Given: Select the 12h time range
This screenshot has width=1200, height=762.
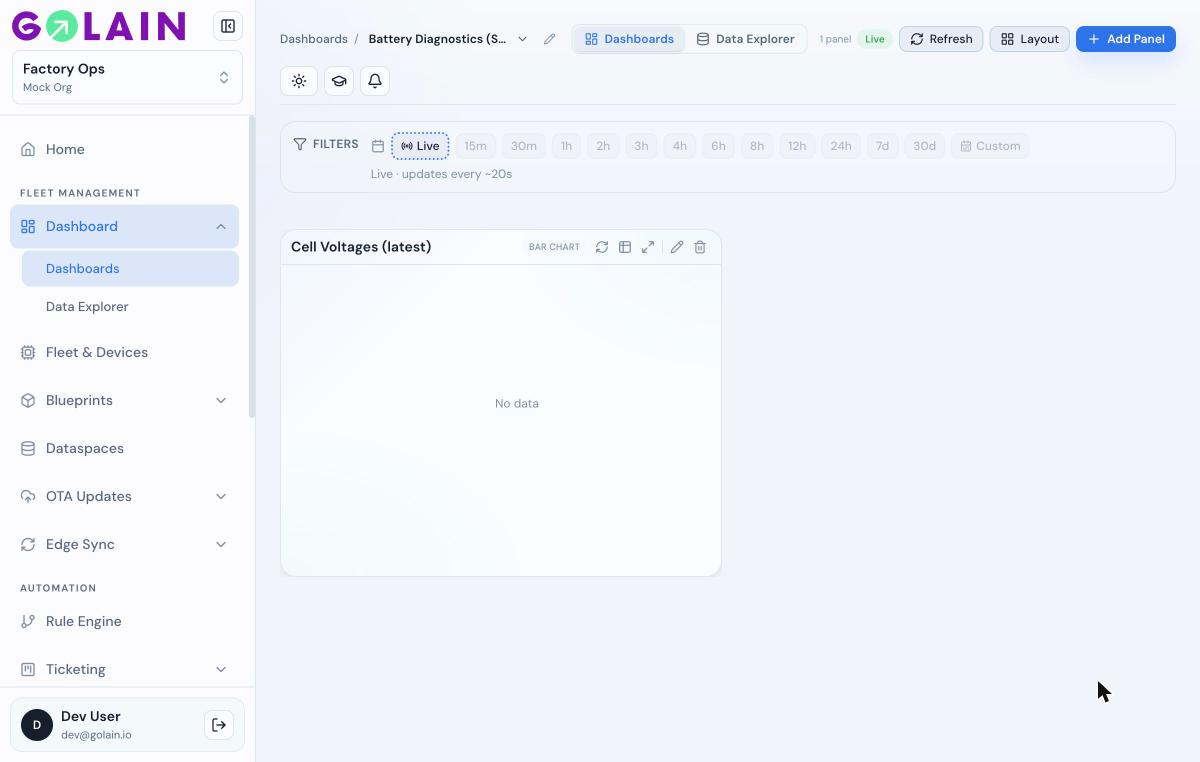Looking at the screenshot, I should tap(797, 146).
